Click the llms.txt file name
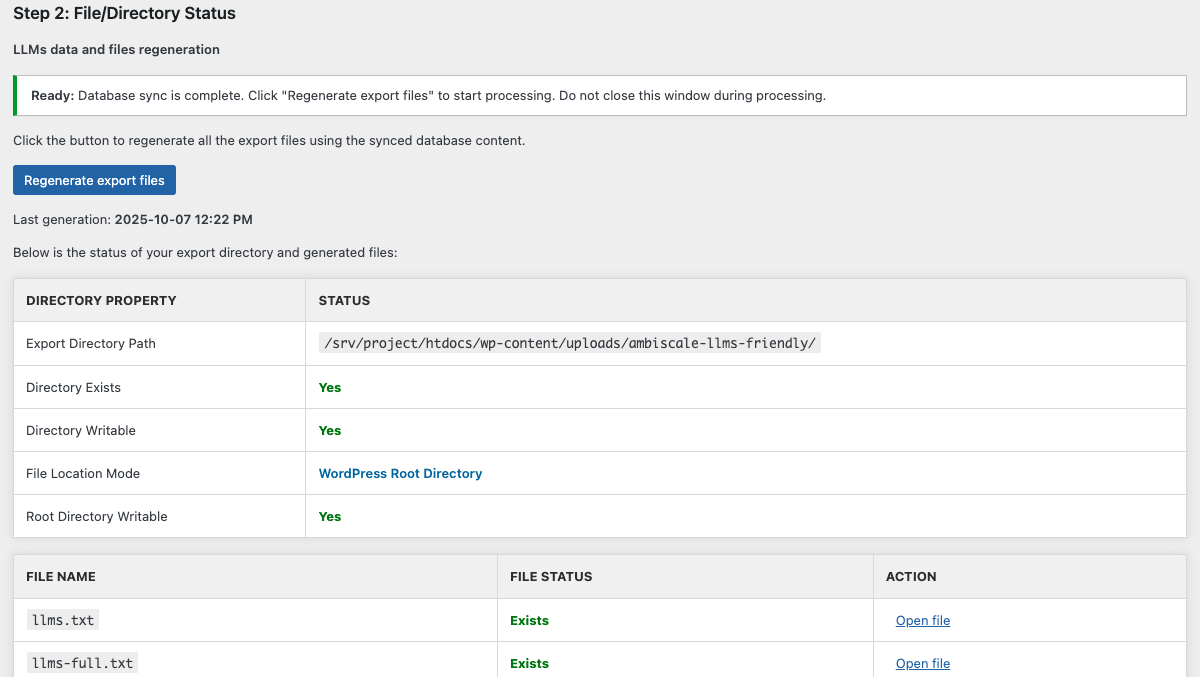 (x=63, y=621)
